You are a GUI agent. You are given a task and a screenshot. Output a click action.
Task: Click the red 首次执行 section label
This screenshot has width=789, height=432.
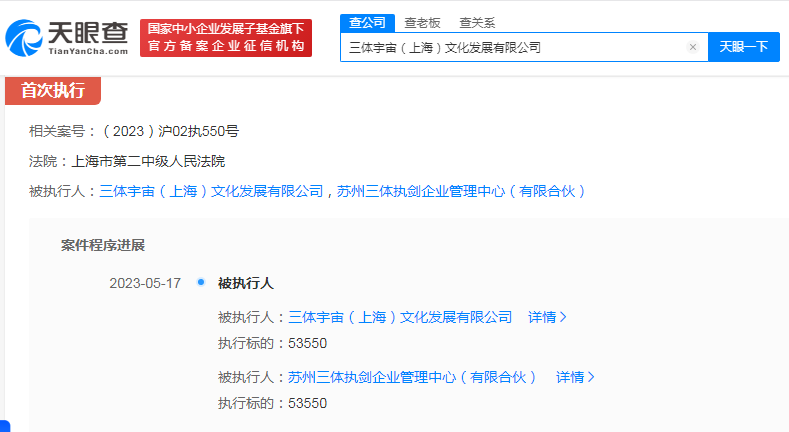[53, 90]
